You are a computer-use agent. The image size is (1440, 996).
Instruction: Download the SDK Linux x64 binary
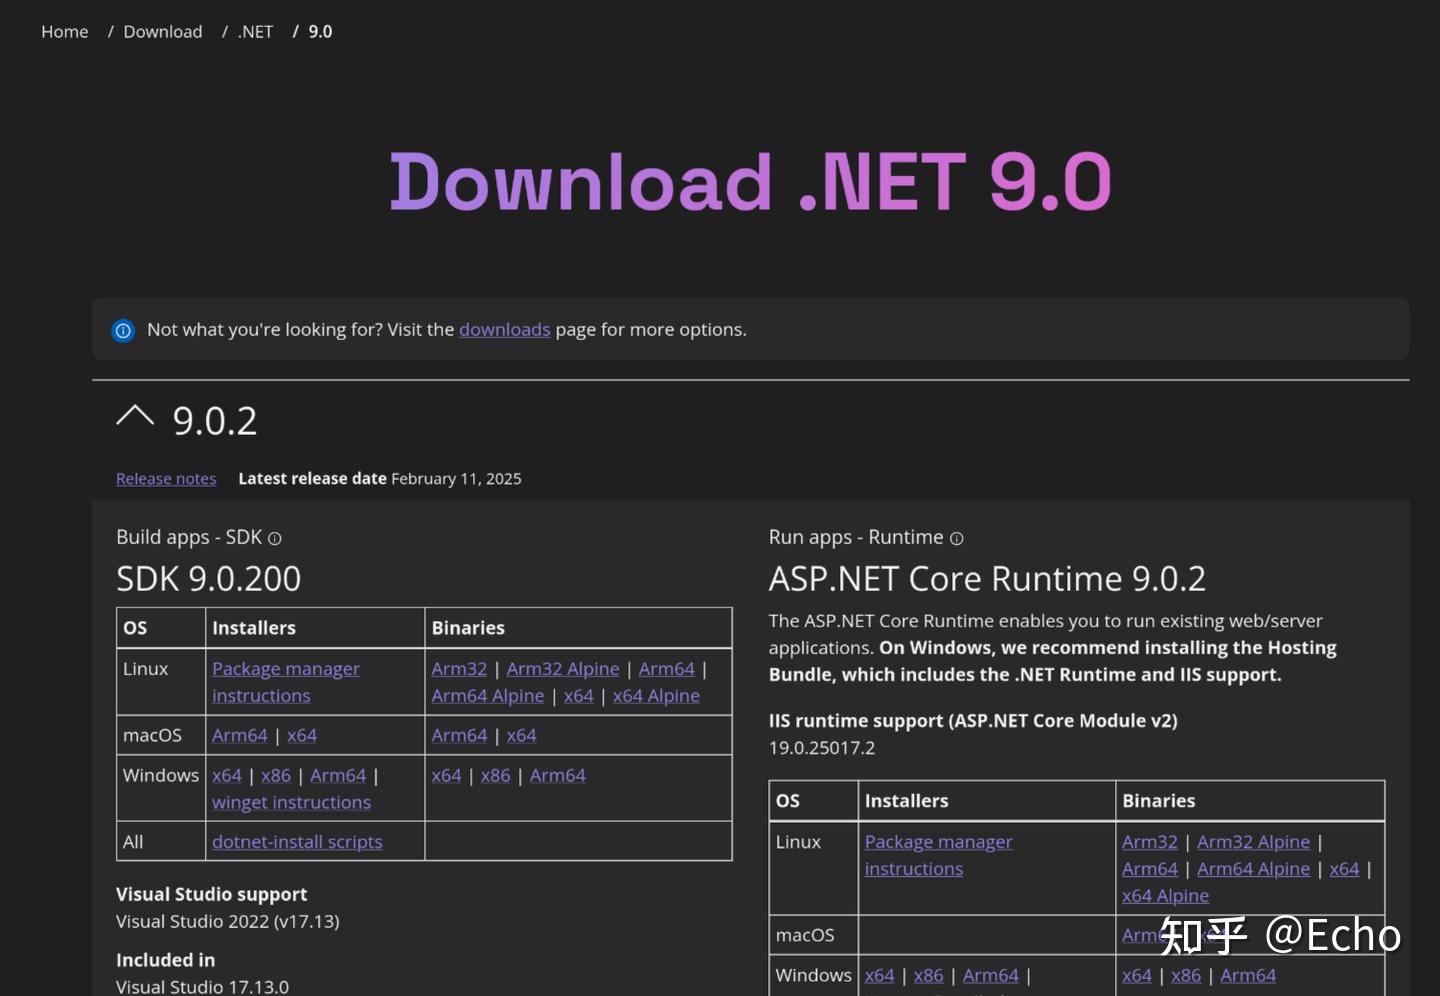point(579,696)
